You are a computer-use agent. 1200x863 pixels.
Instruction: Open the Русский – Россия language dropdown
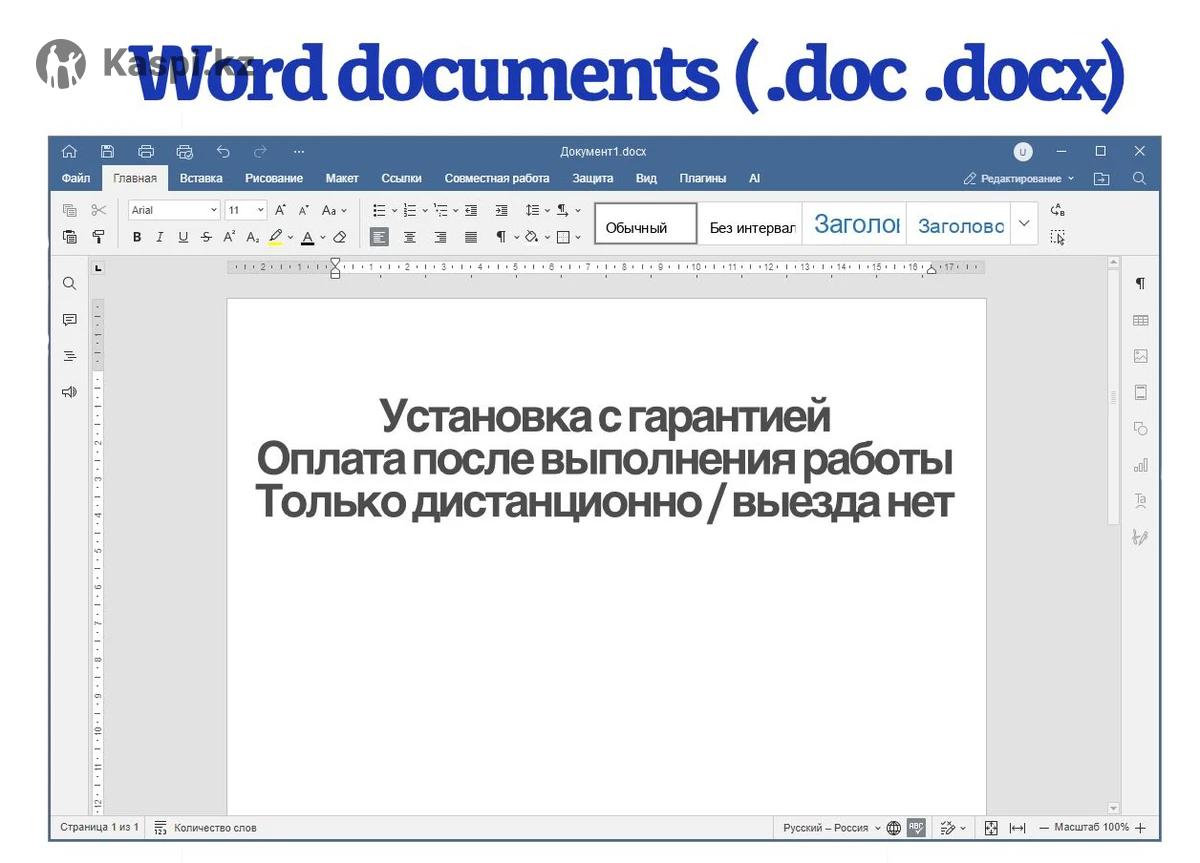[x=831, y=828]
